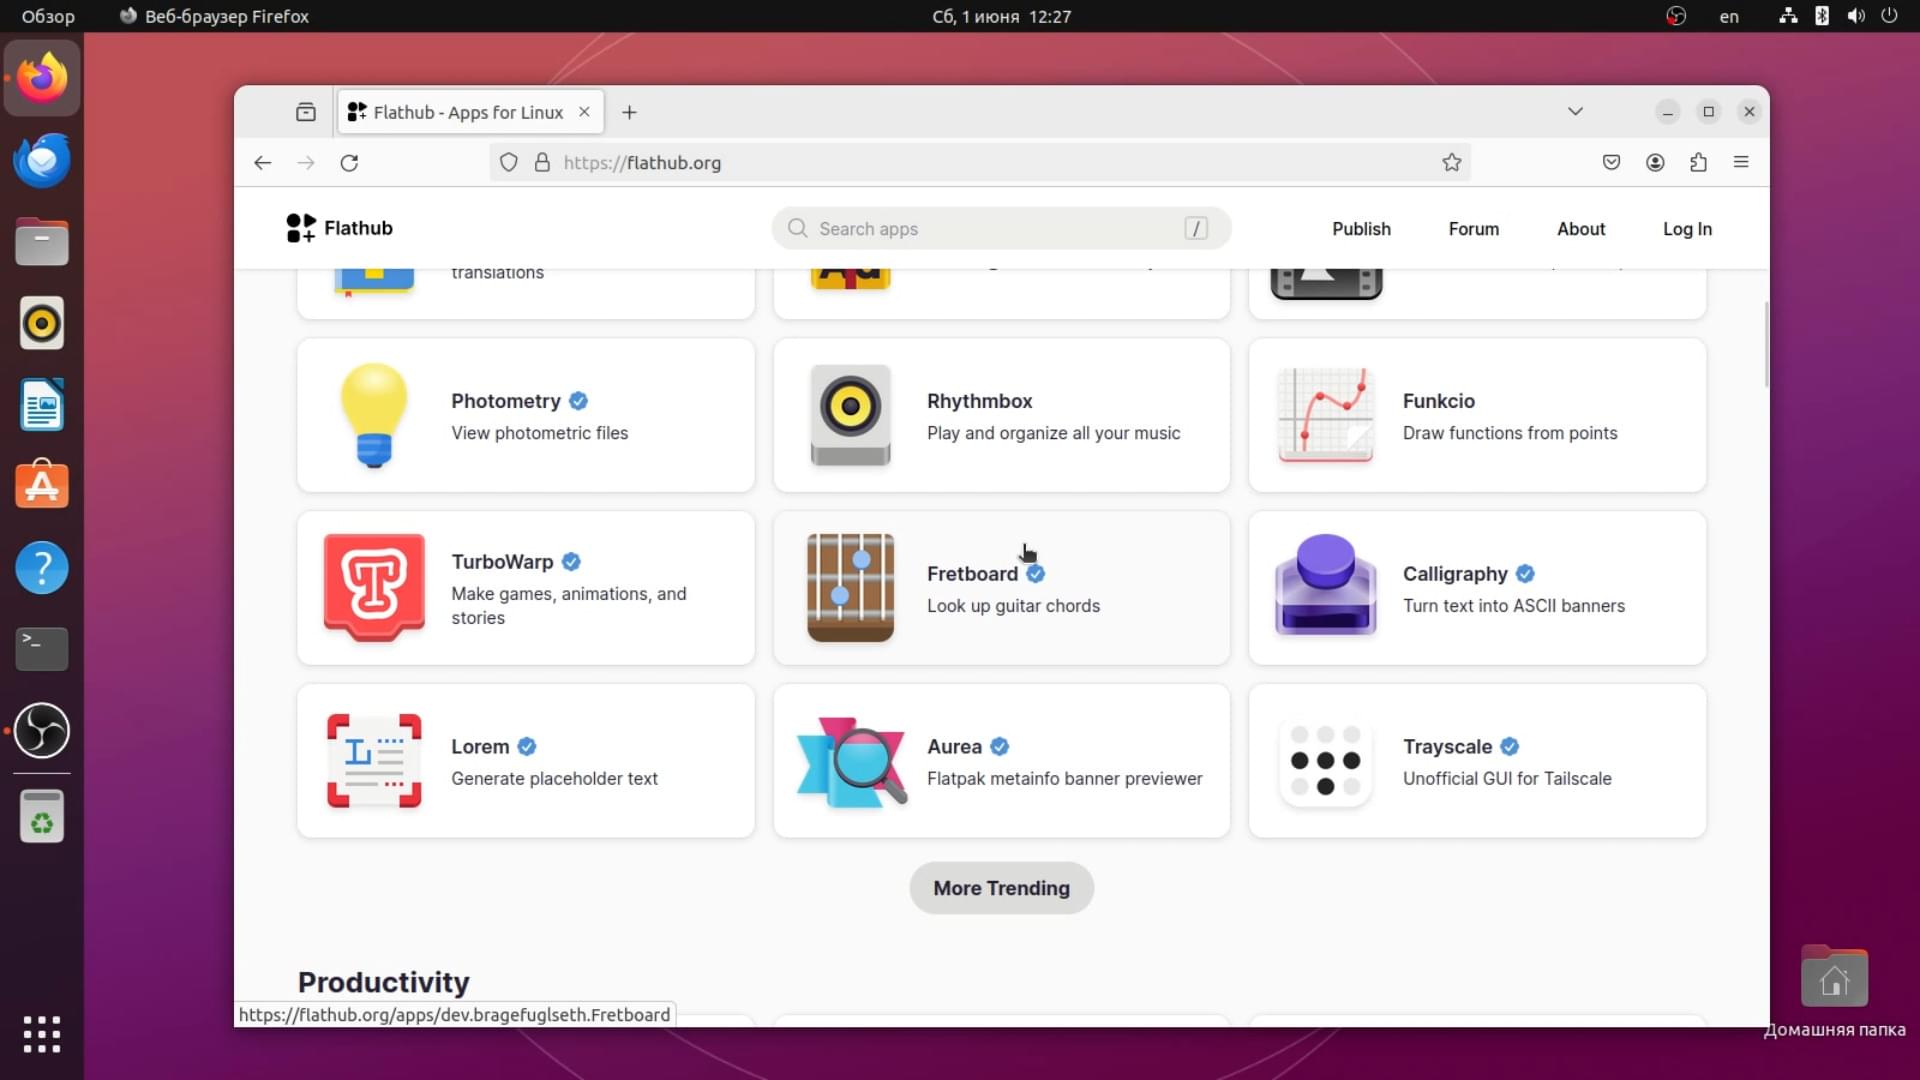Image resolution: width=1920 pixels, height=1080 pixels.
Task: Open the Trayscale app title link
Action: [1447, 747]
